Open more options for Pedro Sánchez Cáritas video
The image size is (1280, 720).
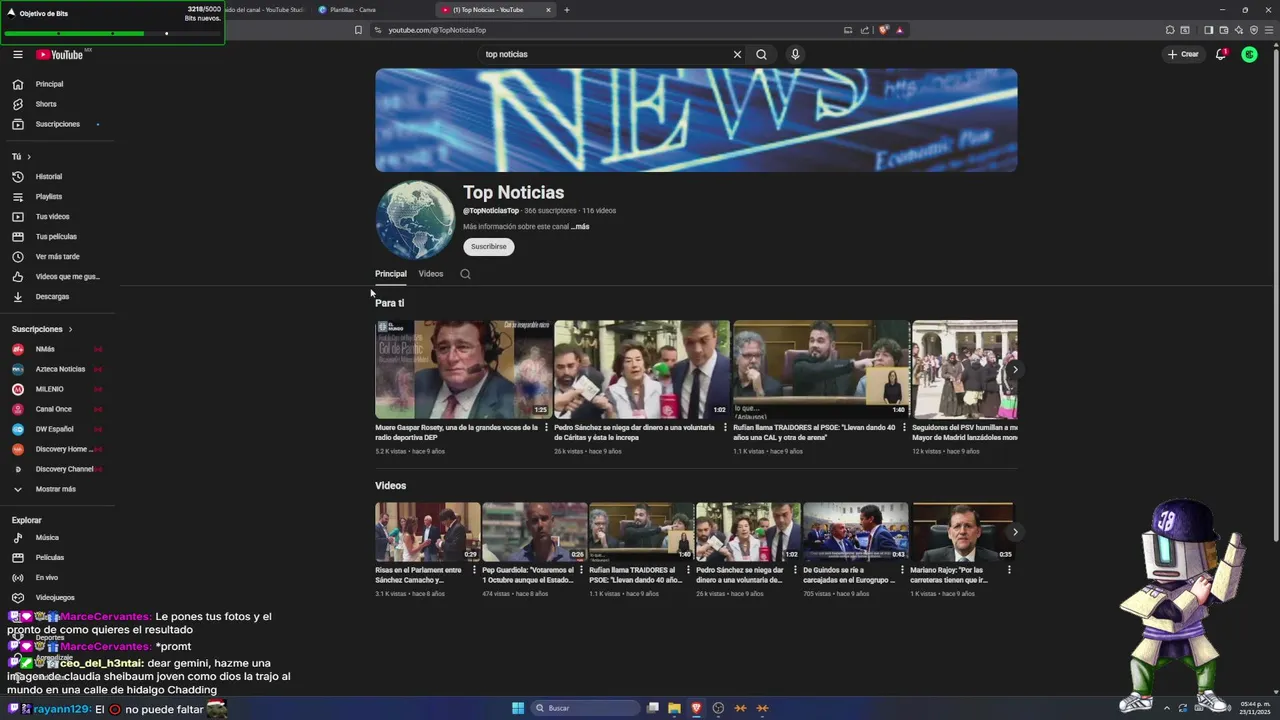(725, 428)
